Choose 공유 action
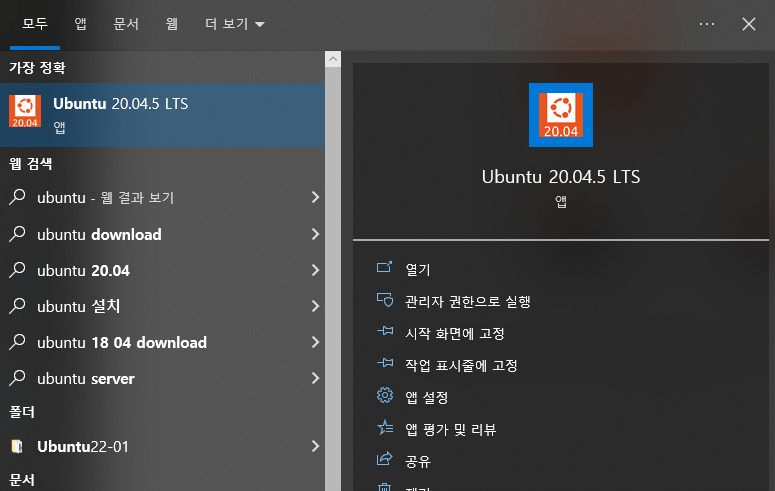Viewport: 775px width, 491px height. (418, 461)
